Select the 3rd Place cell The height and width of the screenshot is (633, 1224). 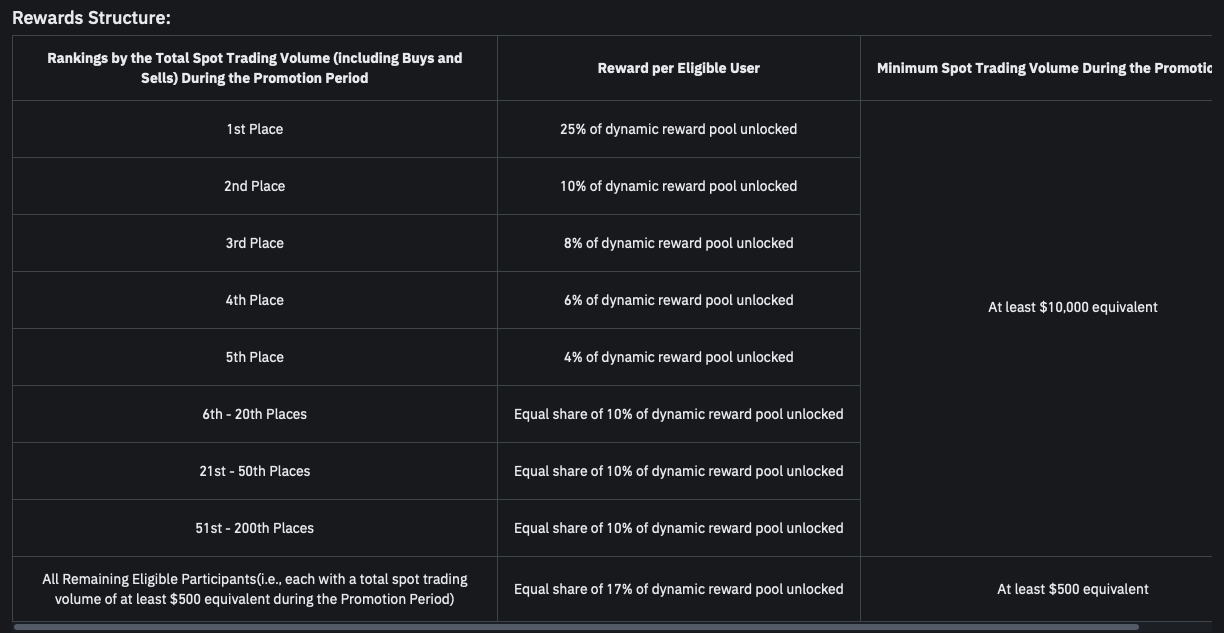click(x=254, y=243)
